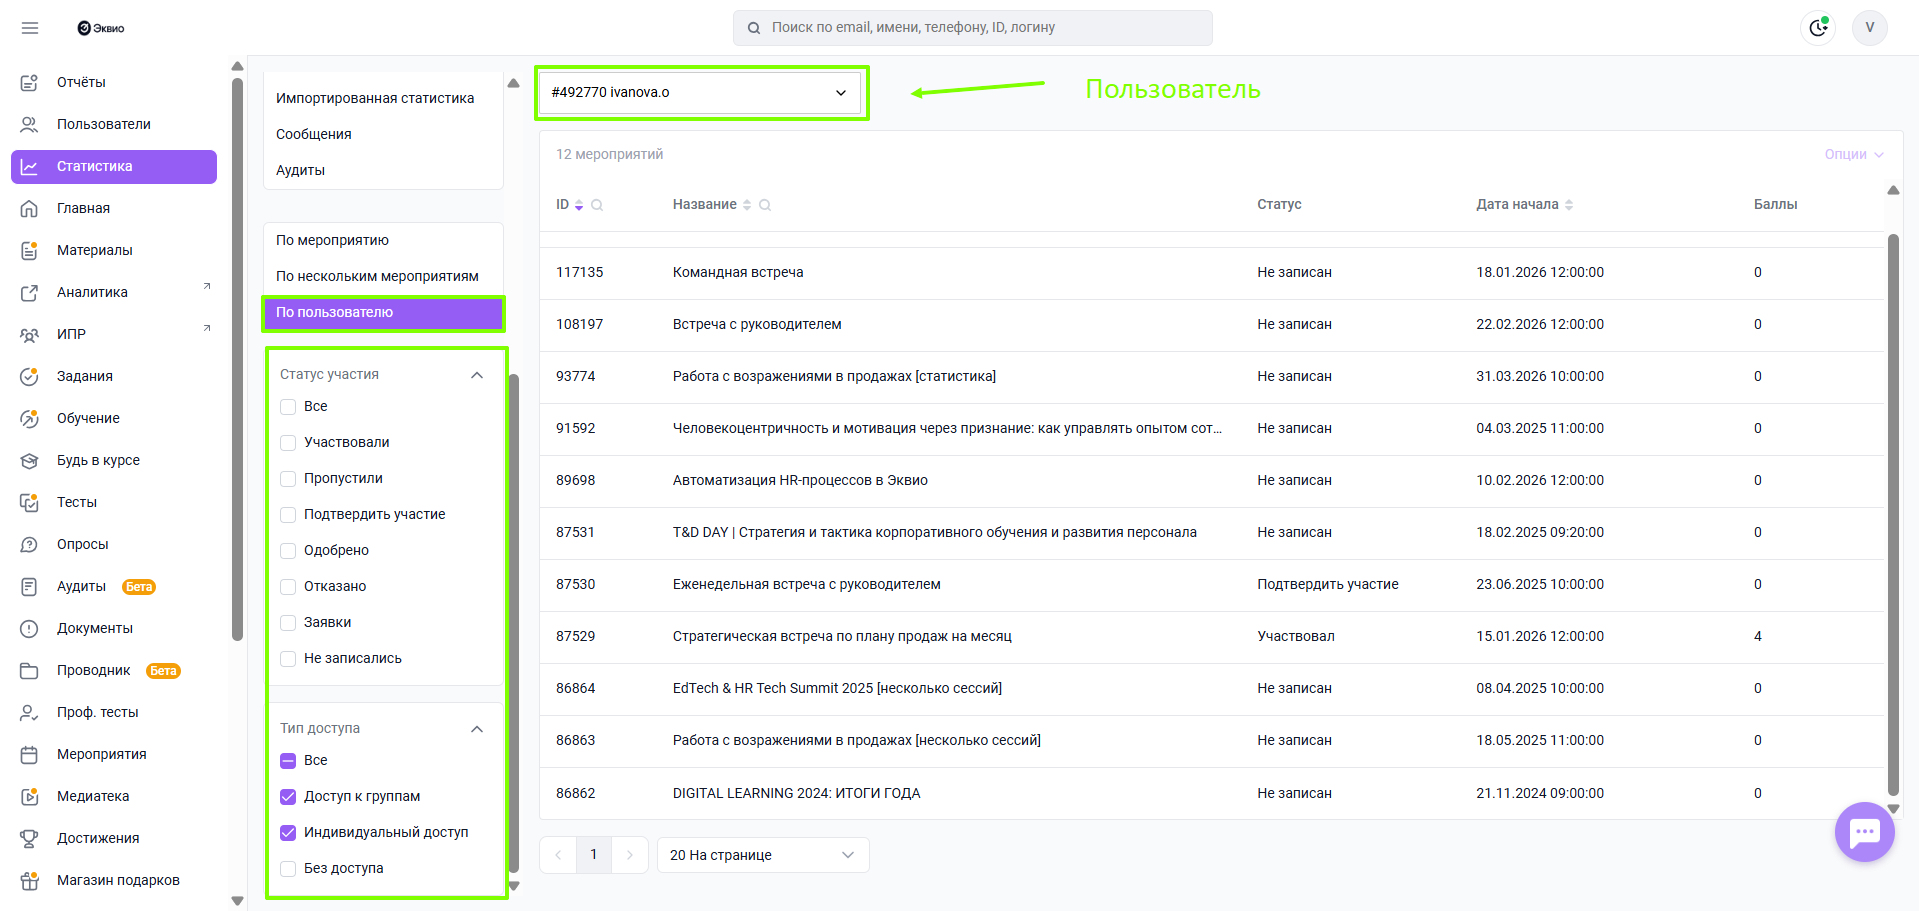Click the Мероприятия calendar icon

point(30,754)
